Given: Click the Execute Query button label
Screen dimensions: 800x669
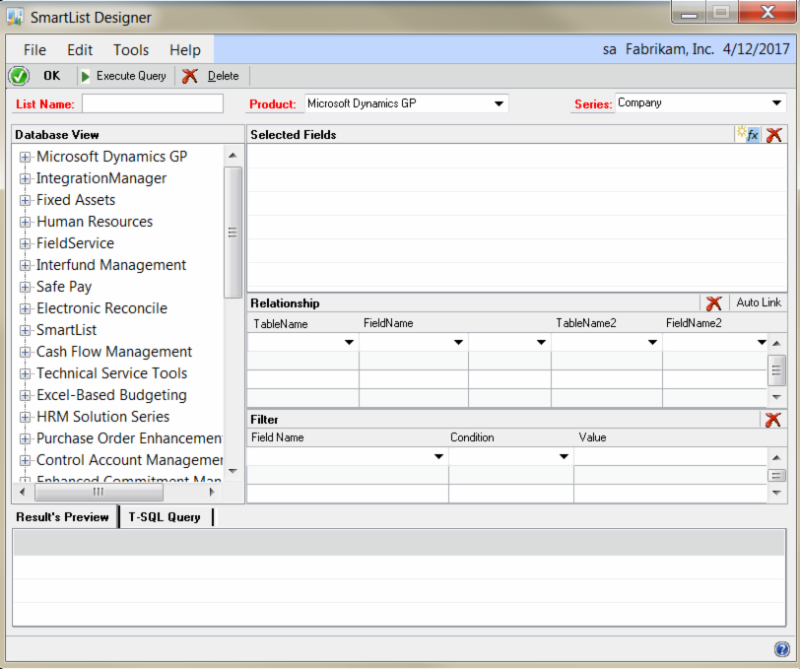Looking at the screenshot, I should [x=131, y=76].
